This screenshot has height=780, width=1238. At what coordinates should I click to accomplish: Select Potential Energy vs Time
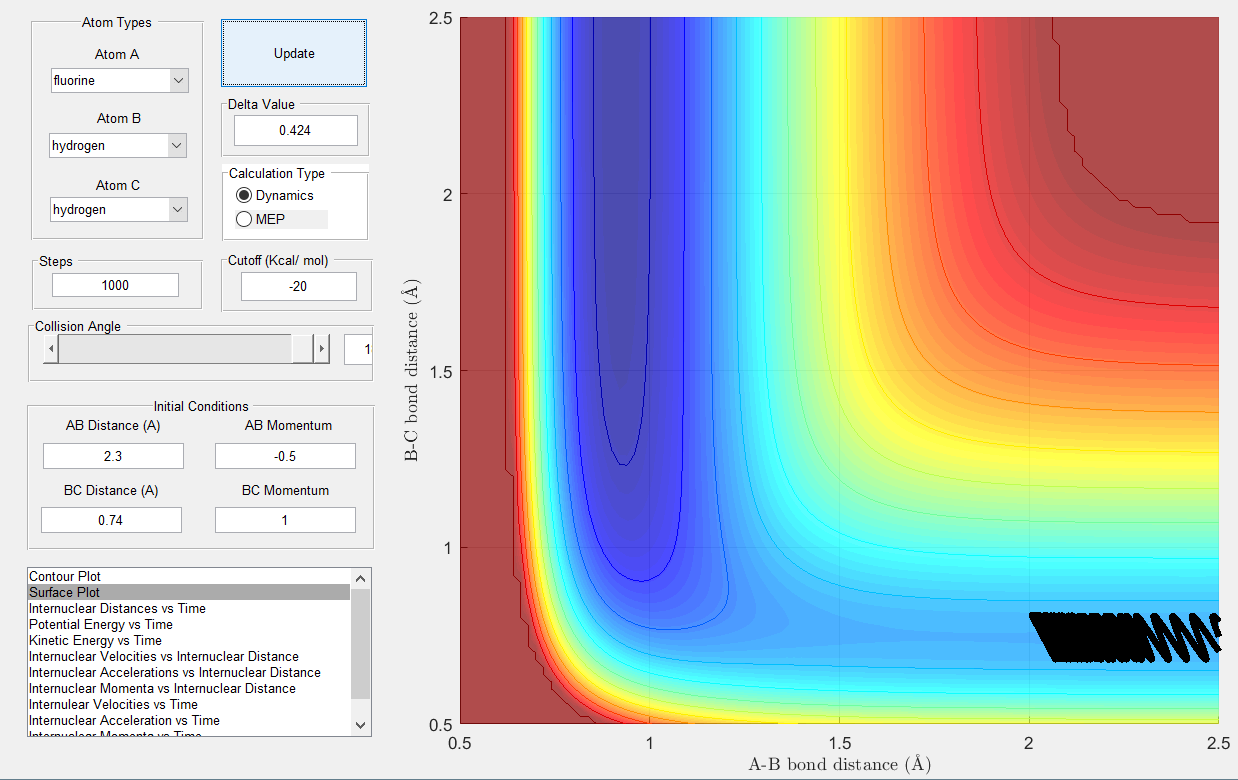[189, 624]
